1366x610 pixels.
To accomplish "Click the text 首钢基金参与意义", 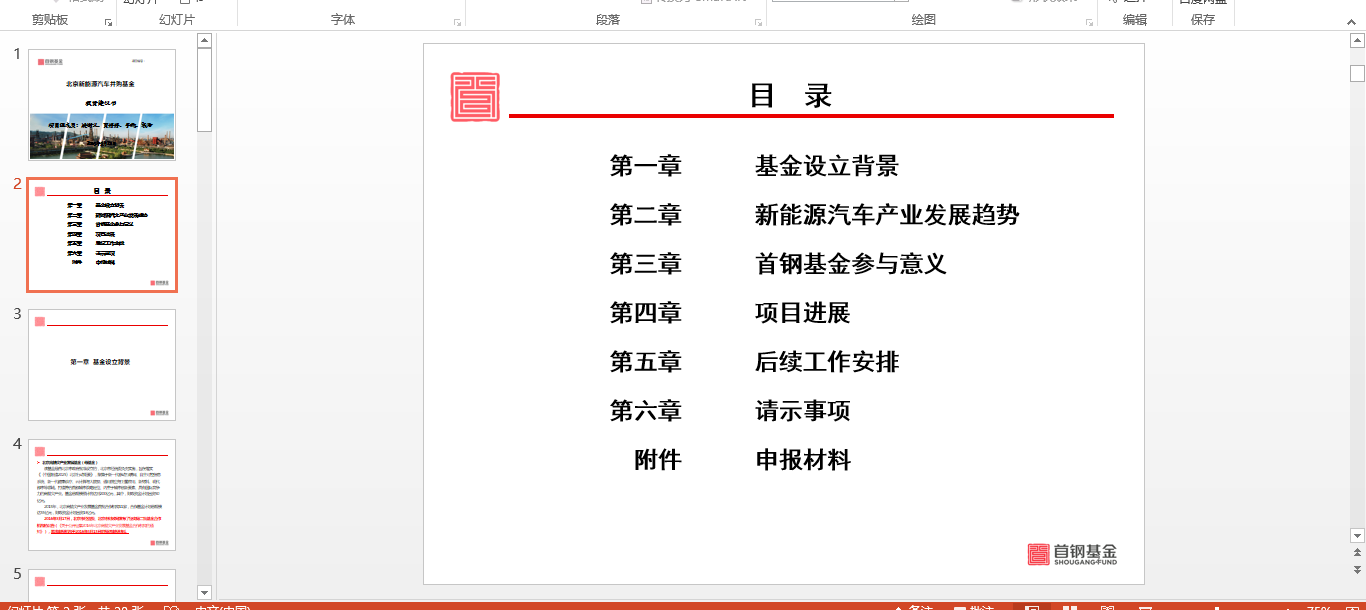I will coord(851,264).
